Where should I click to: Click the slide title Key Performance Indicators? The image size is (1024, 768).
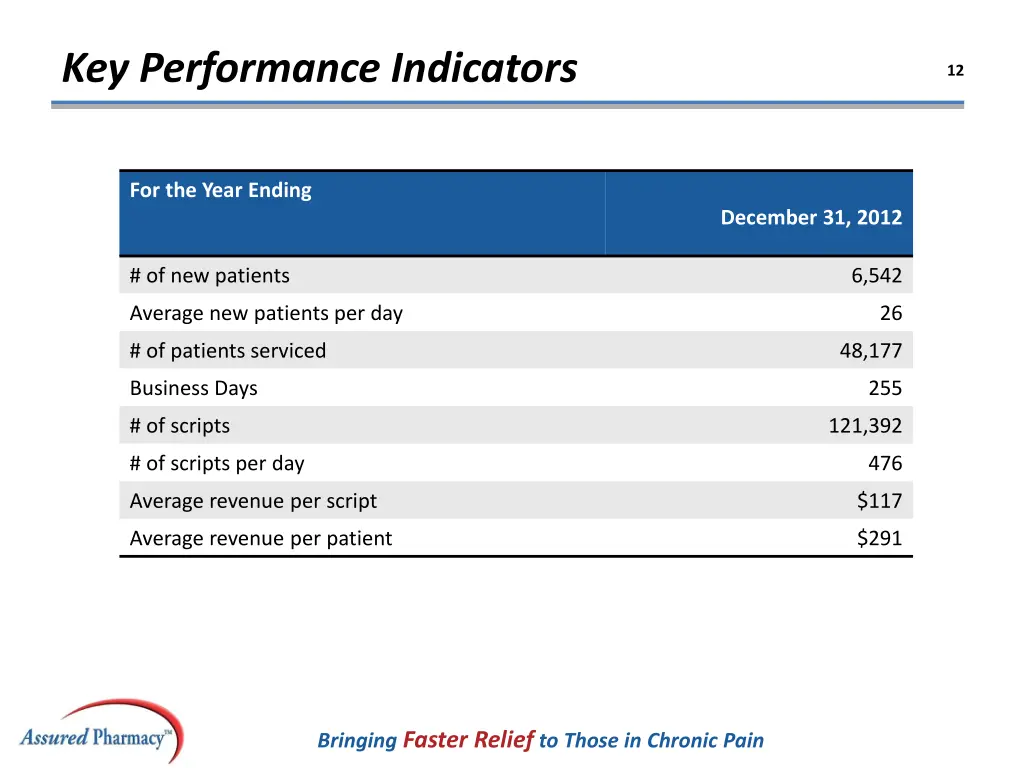(x=319, y=69)
